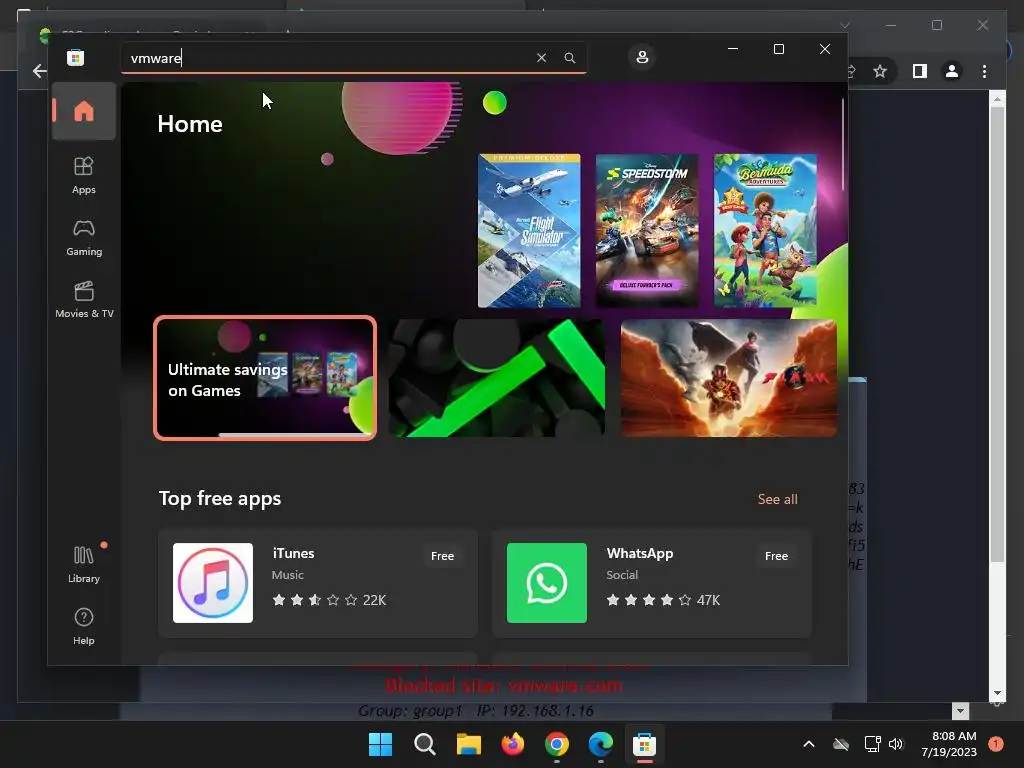Click Chrome page vertical scrollbar
This screenshot has height=768, width=1024.
point(997,333)
